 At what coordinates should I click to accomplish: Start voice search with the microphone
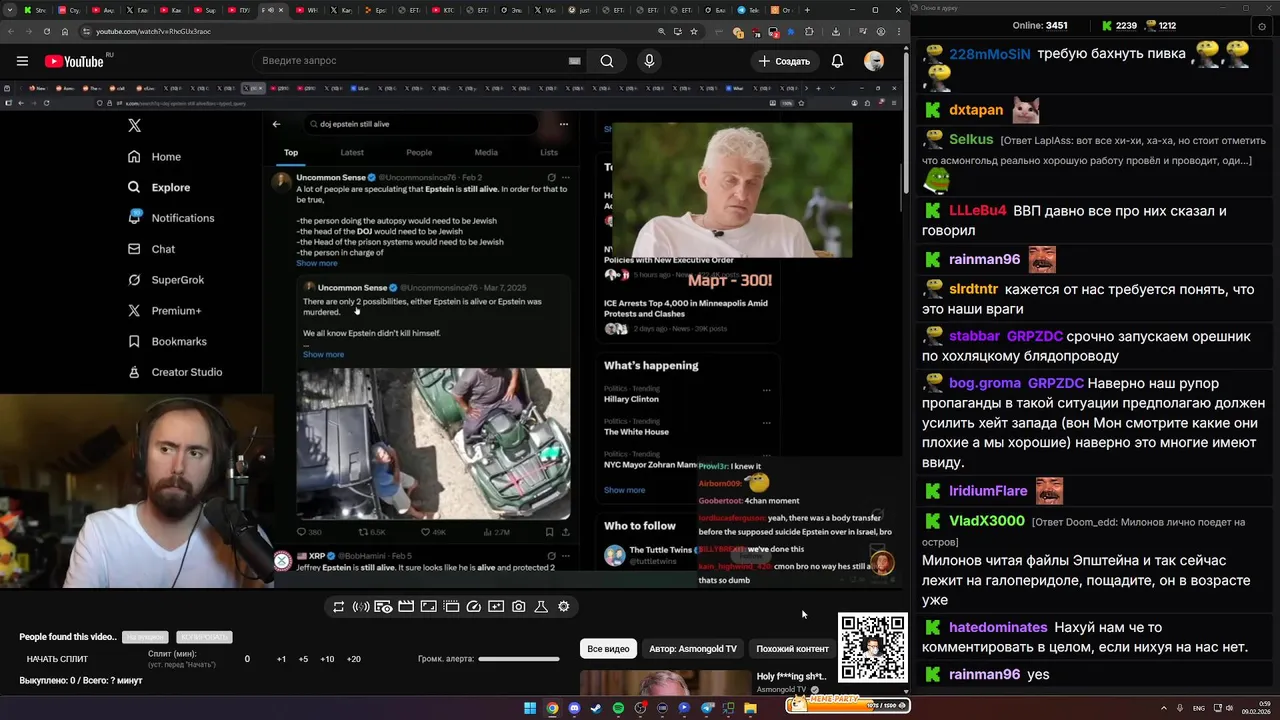[x=649, y=61]
